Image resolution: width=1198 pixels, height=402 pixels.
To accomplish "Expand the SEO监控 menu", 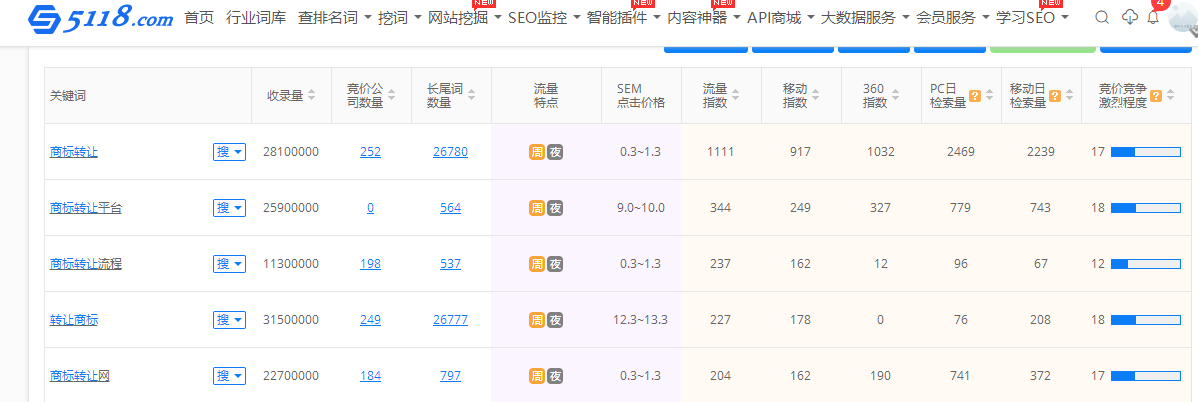I will [x=544, y=18].
